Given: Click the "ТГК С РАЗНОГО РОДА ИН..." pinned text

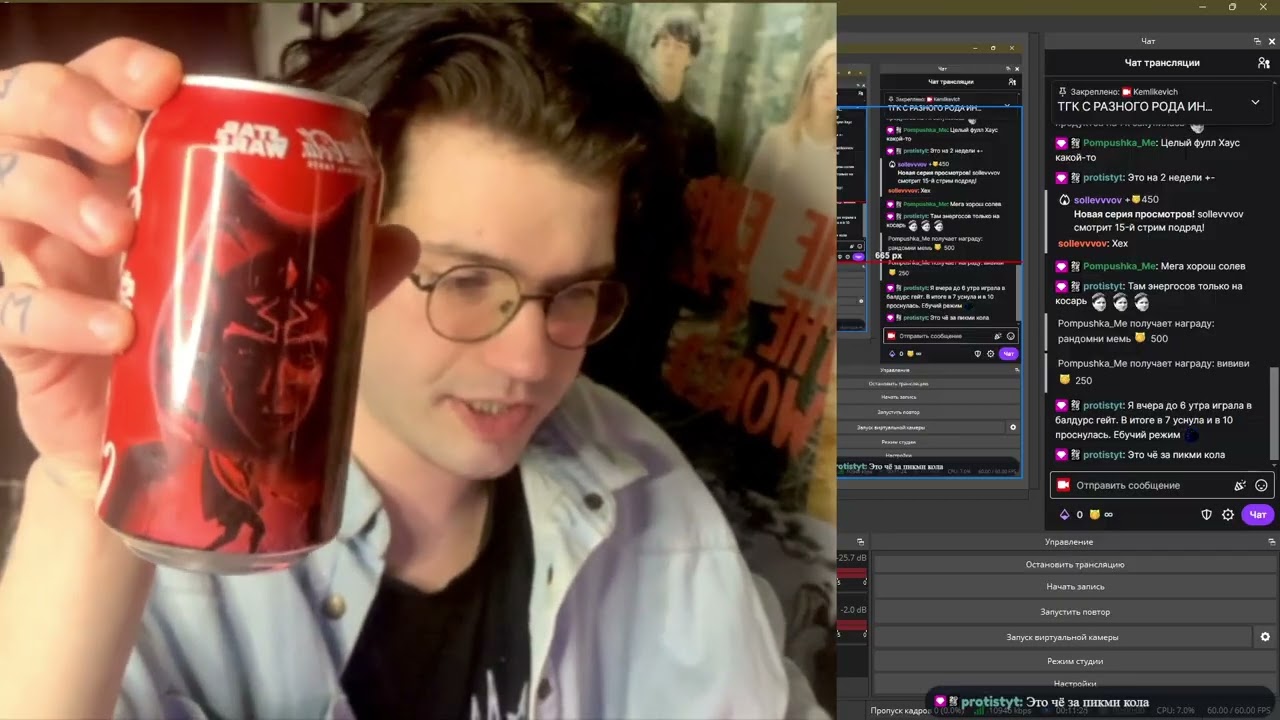Looking at the screenshot, I should (x=1135, y=106).
